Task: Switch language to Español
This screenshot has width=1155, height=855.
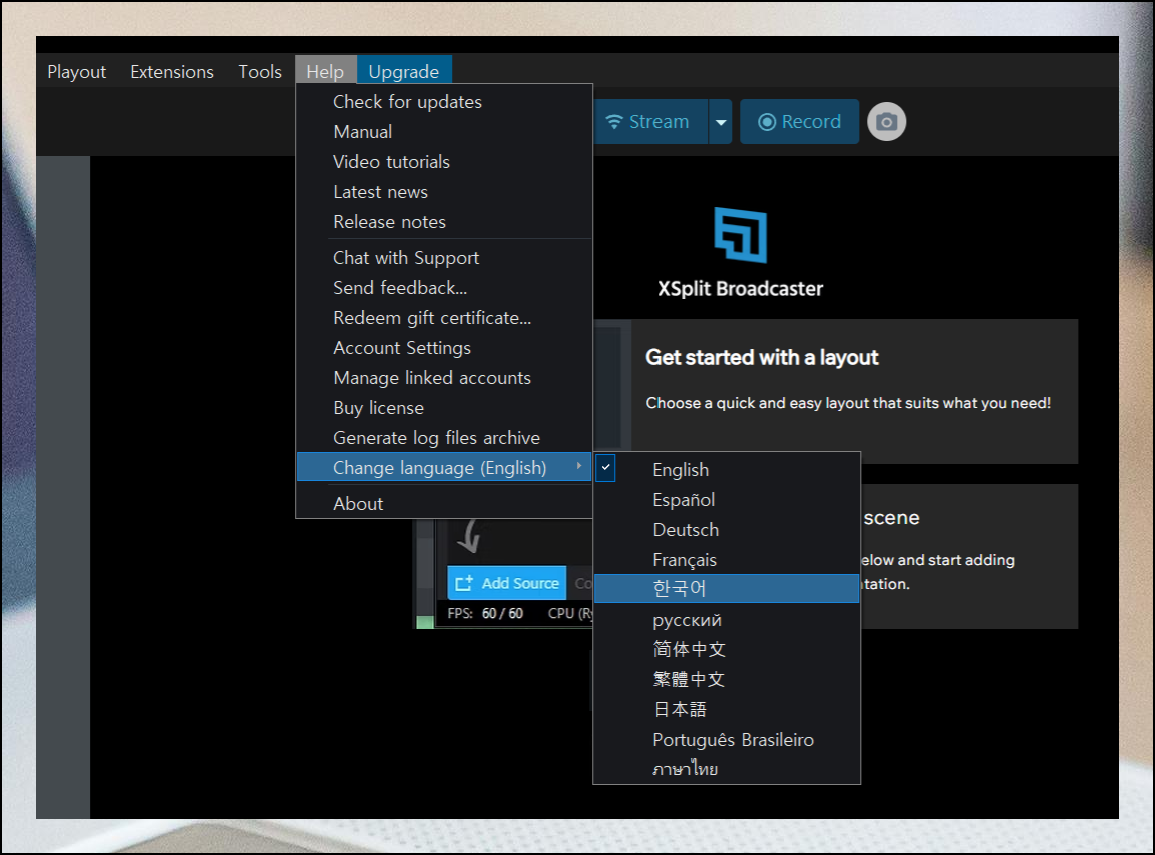Action: click(x=726, y=500)
